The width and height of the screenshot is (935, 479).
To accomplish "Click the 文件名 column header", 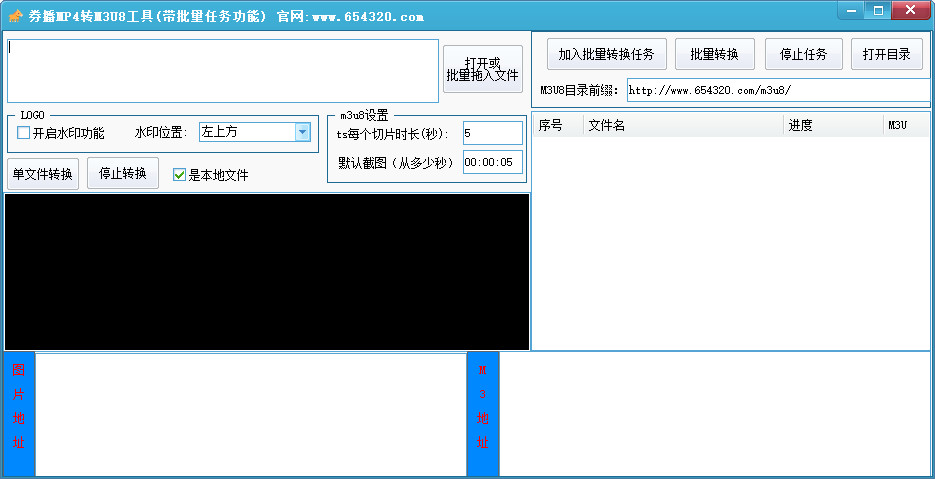I will (683, 125).
